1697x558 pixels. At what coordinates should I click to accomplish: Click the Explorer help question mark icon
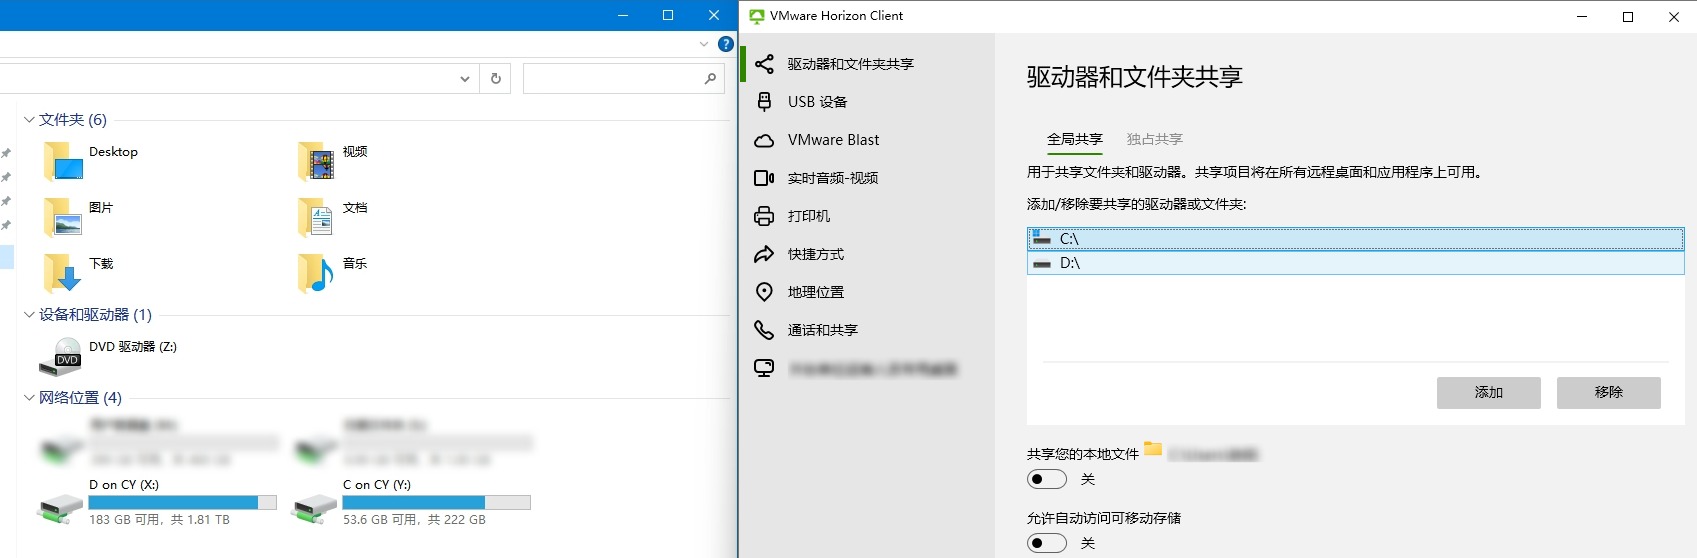pyautogui.click(x=726, y=44)
